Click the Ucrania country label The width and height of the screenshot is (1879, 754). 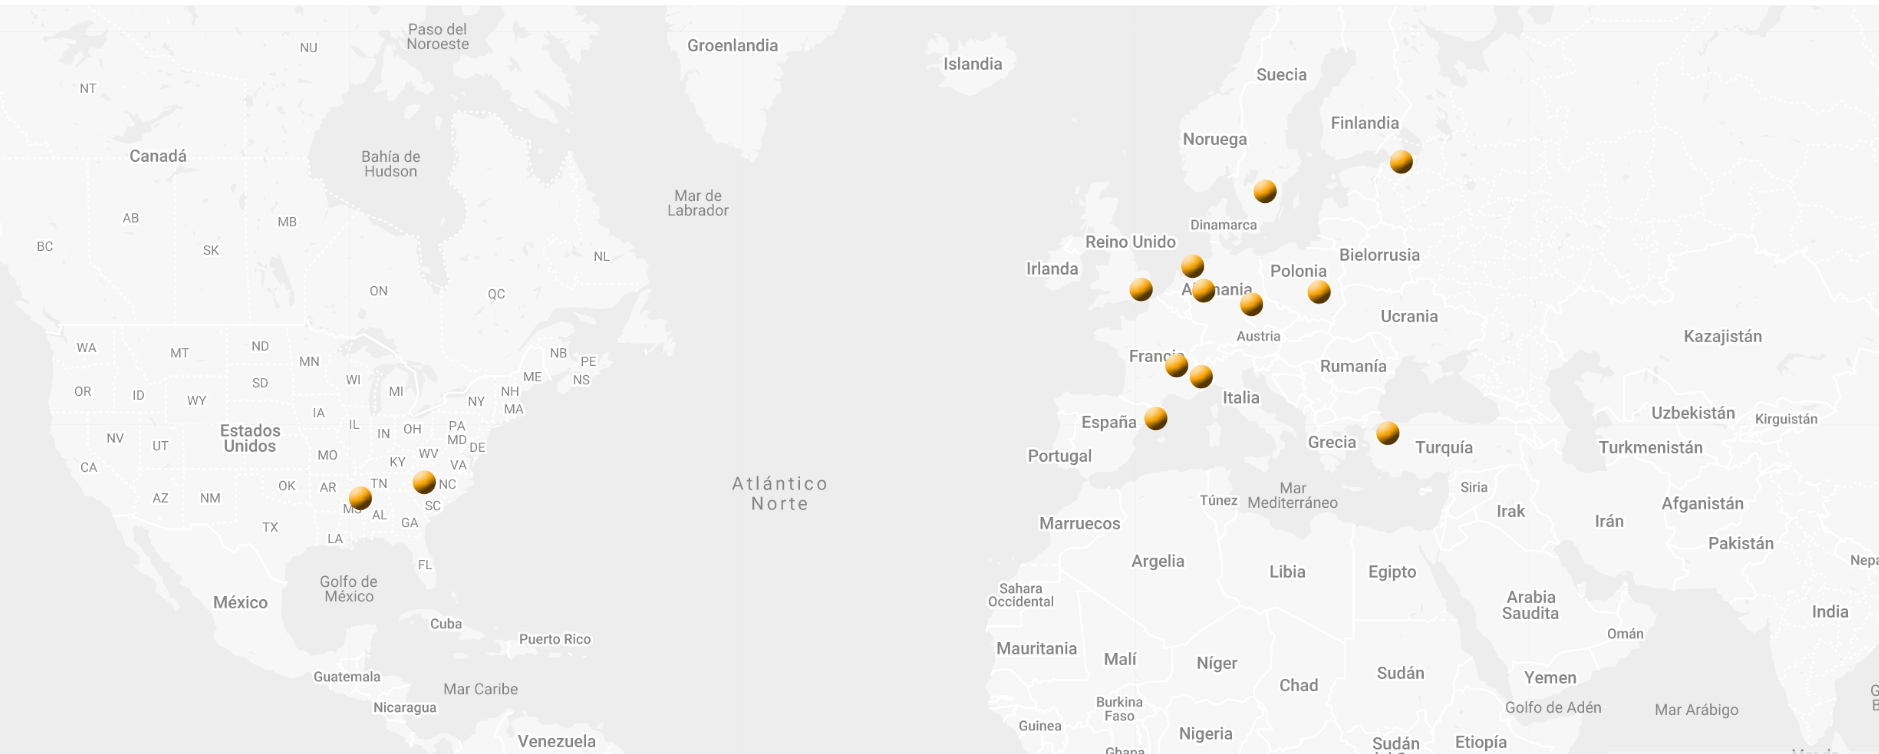(x=1409, y=316)
